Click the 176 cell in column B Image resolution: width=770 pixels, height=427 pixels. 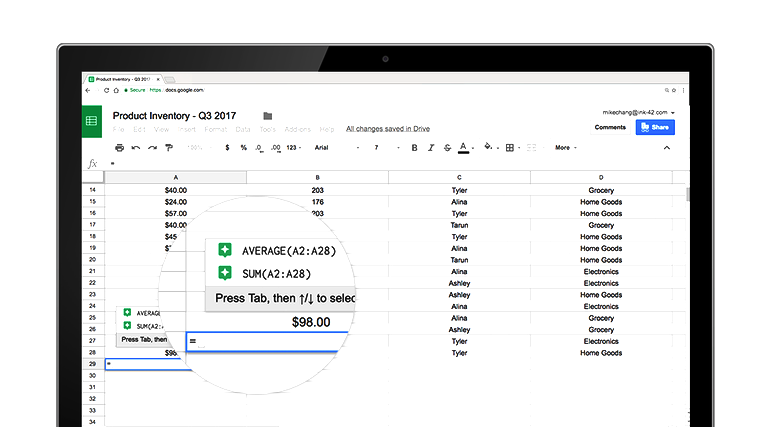(317, 202)
